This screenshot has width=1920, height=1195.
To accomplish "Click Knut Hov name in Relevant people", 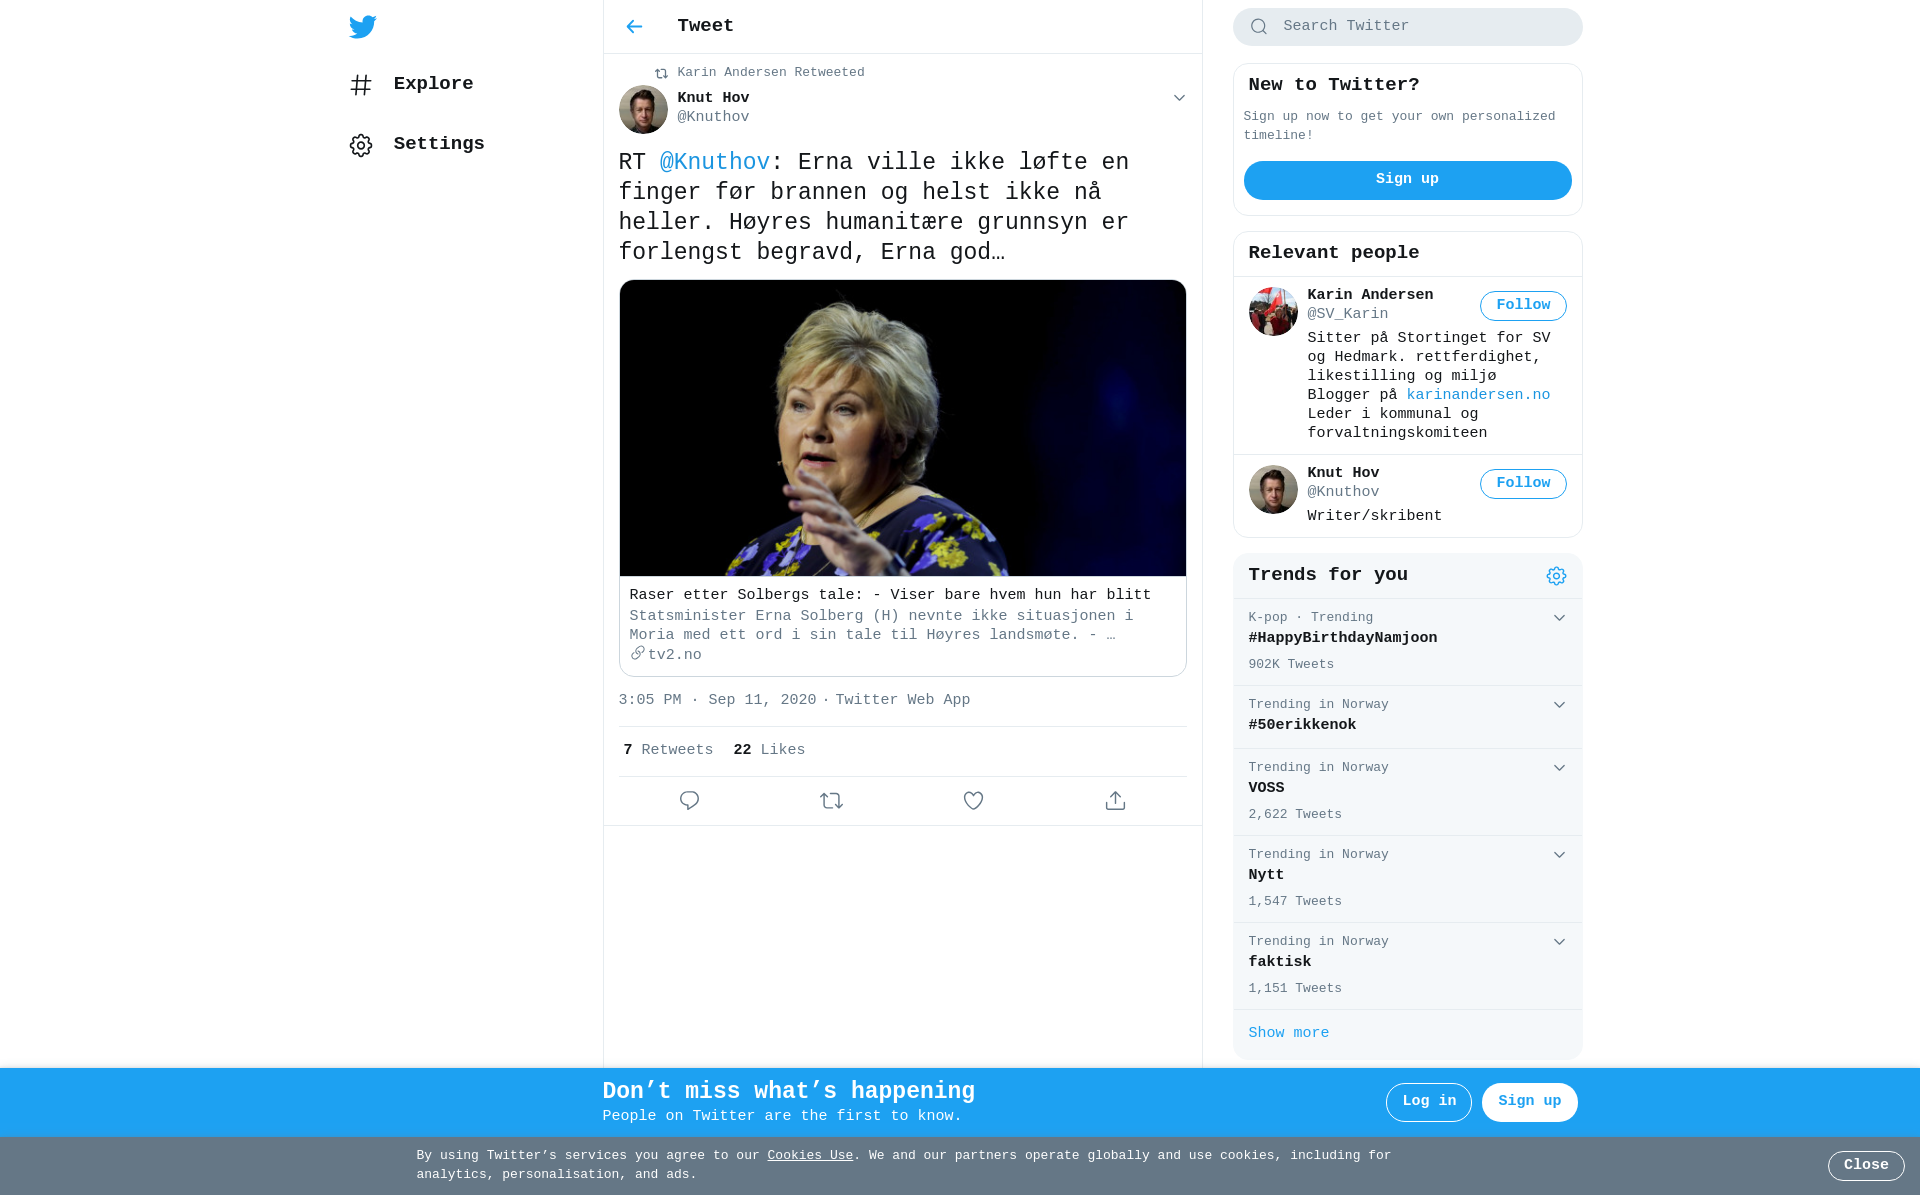I will tap(1343, 473).
